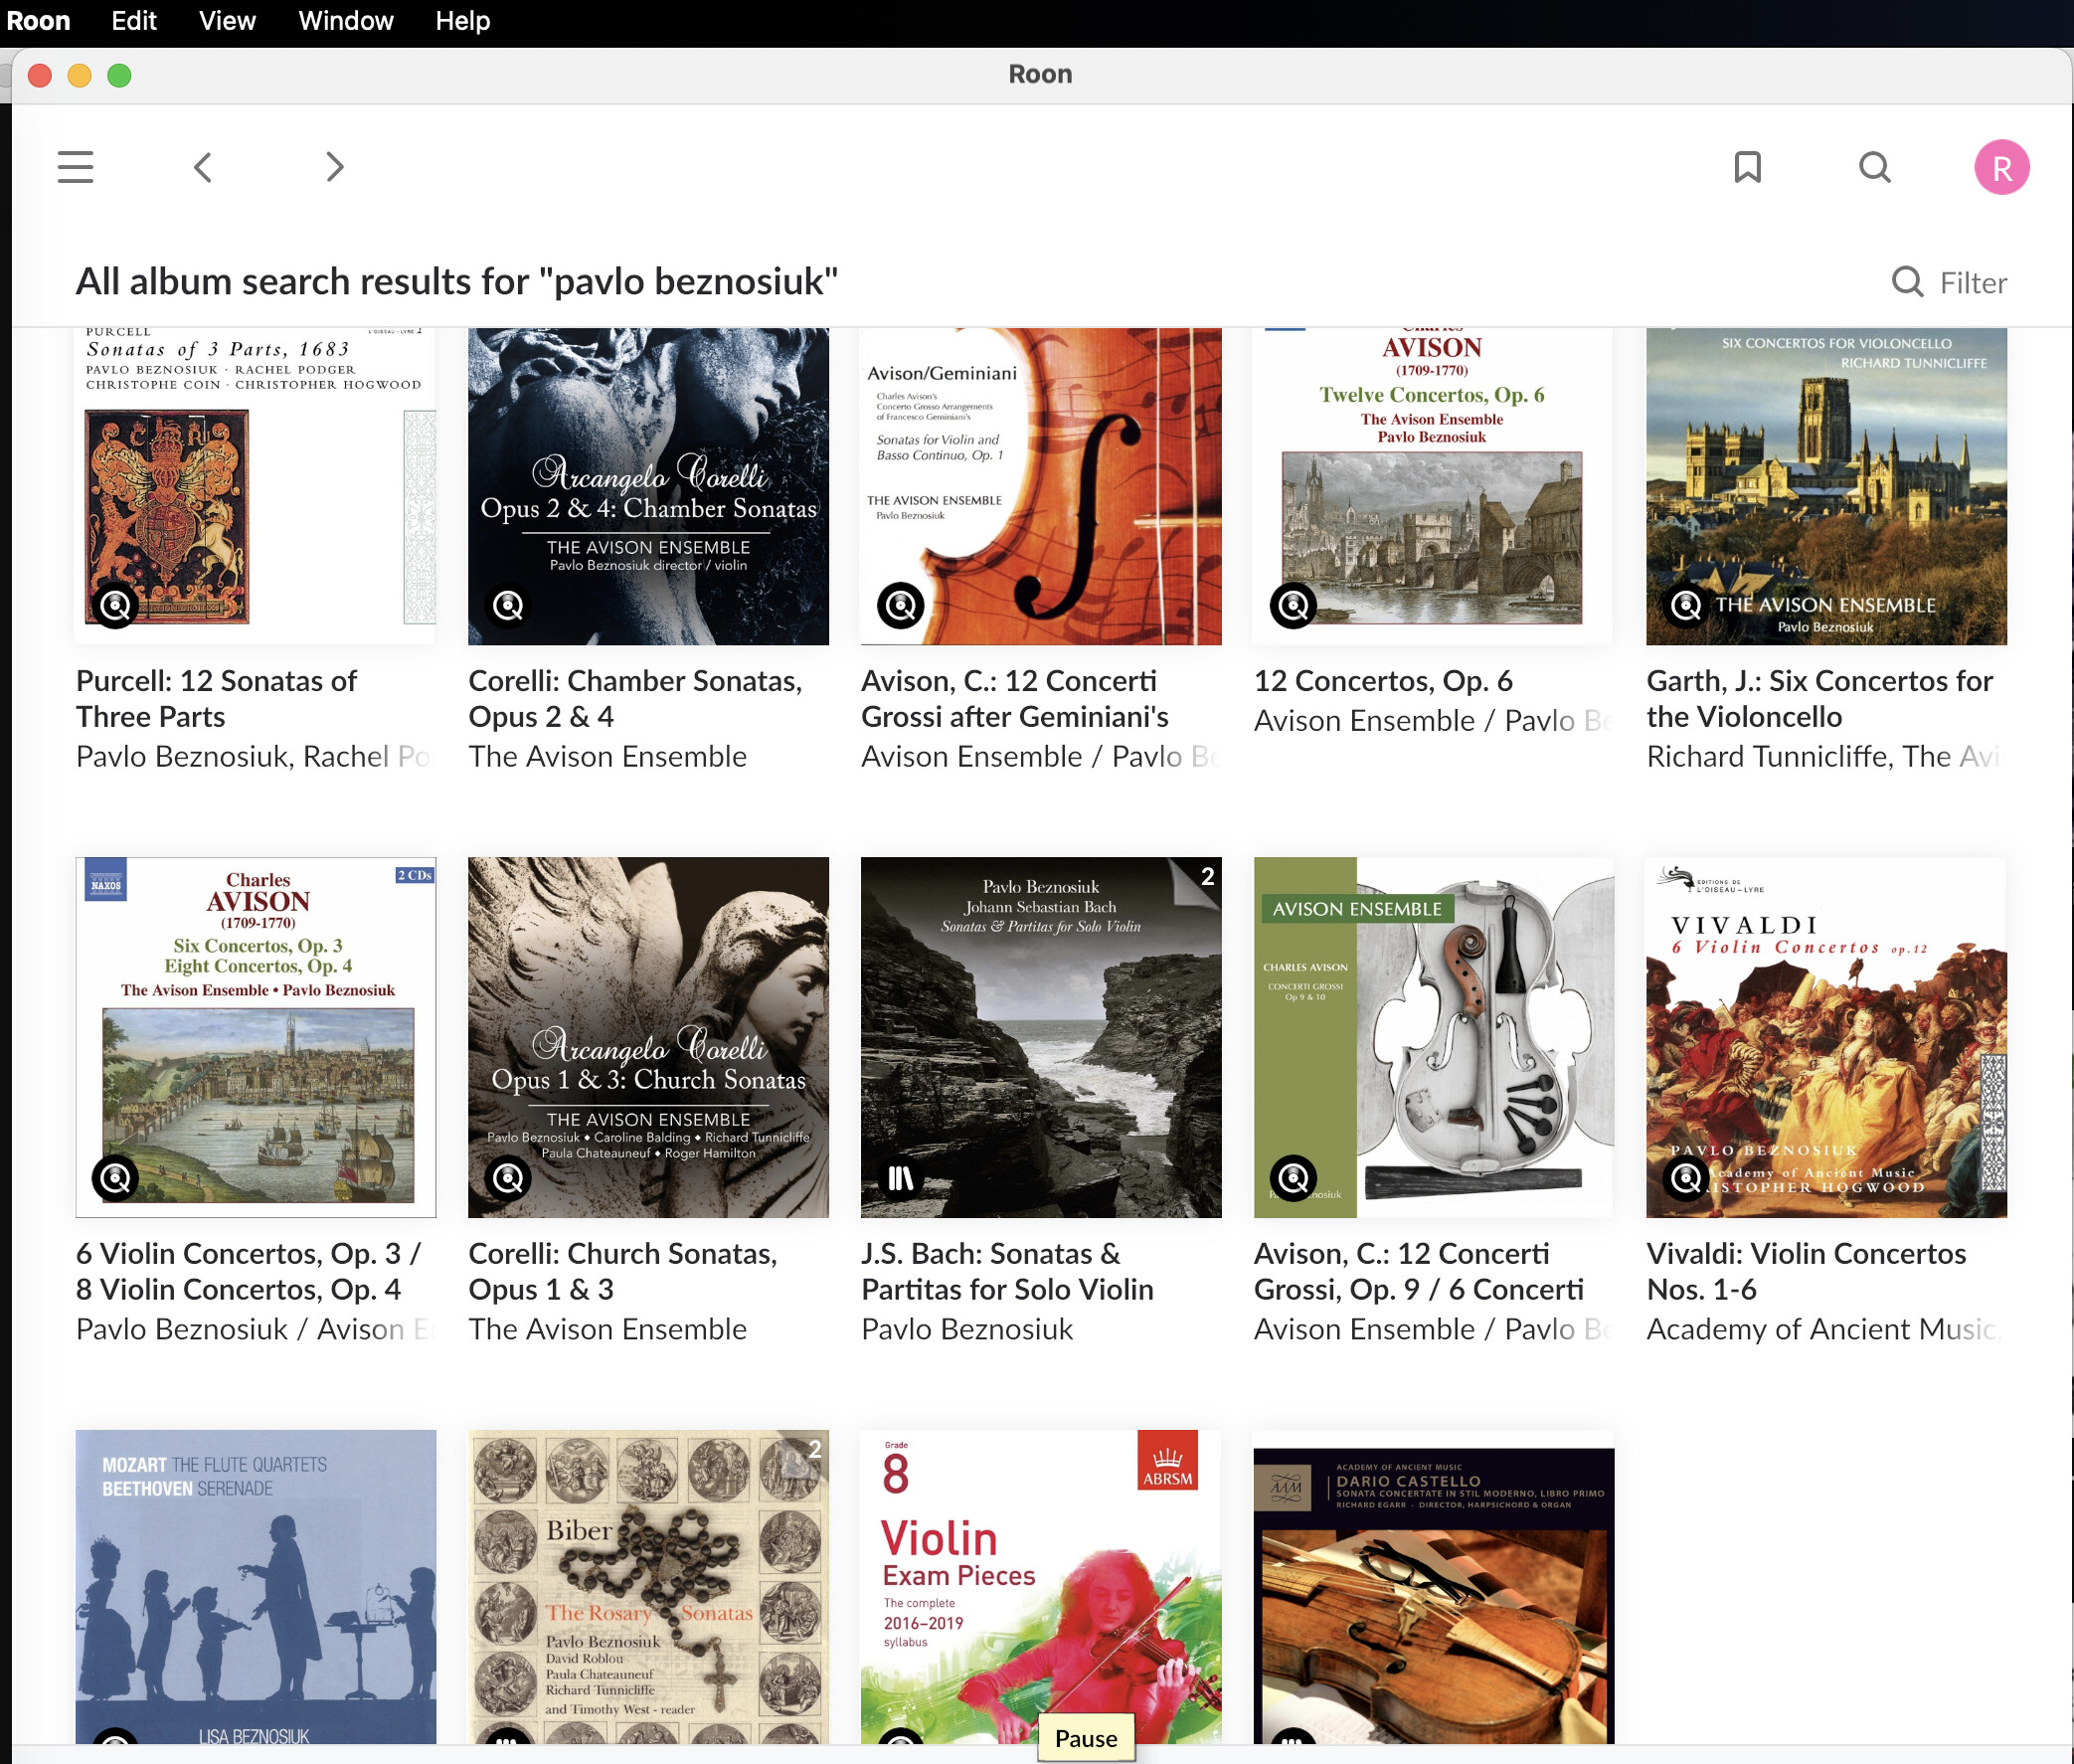Click artist 'Pavlo Beznosiuk / Avison E…' under 6 Violin Concertos
Image resolution: width=2074 pixels, height=1764 pixels.
click(254, 1329)
